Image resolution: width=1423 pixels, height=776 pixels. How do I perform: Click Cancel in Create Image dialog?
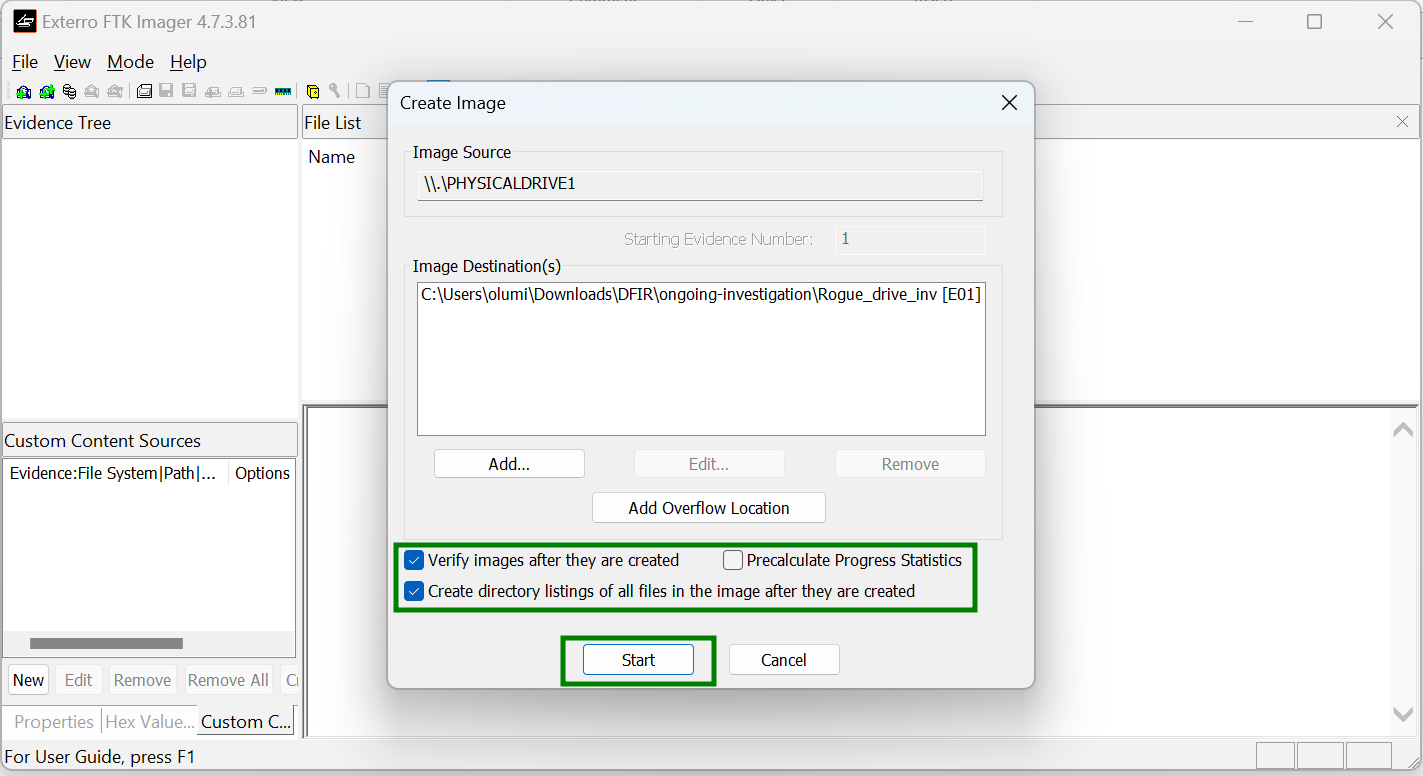(x=784, y=660)
